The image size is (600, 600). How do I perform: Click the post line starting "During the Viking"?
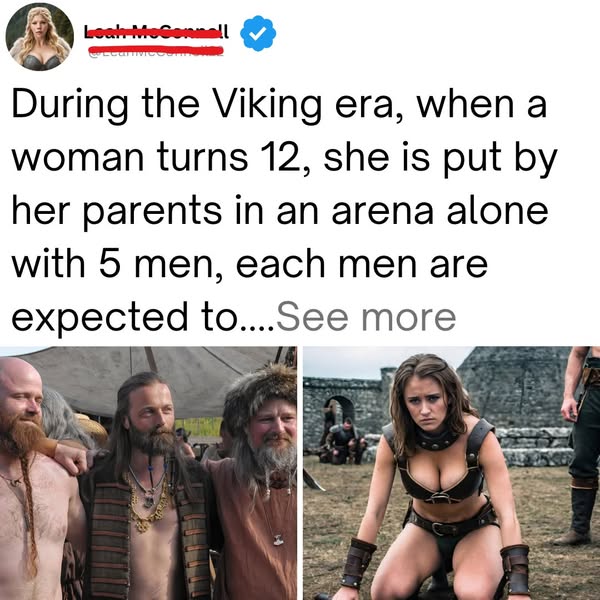[279, 104]
